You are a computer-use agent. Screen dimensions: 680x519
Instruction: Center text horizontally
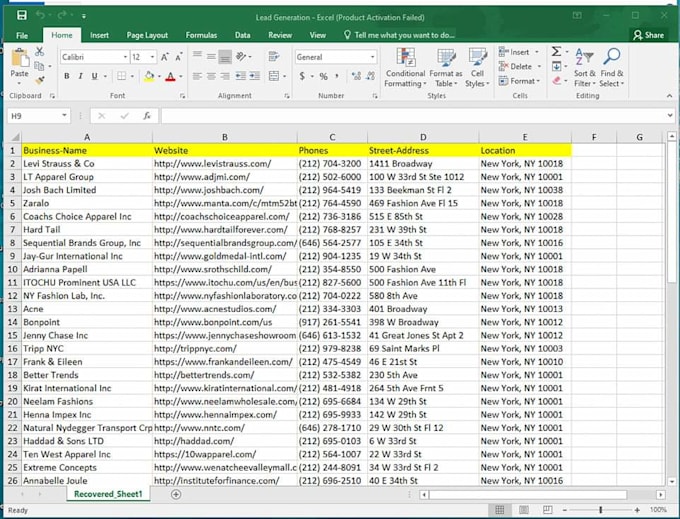pyautogui.click(x=211, y=76)
